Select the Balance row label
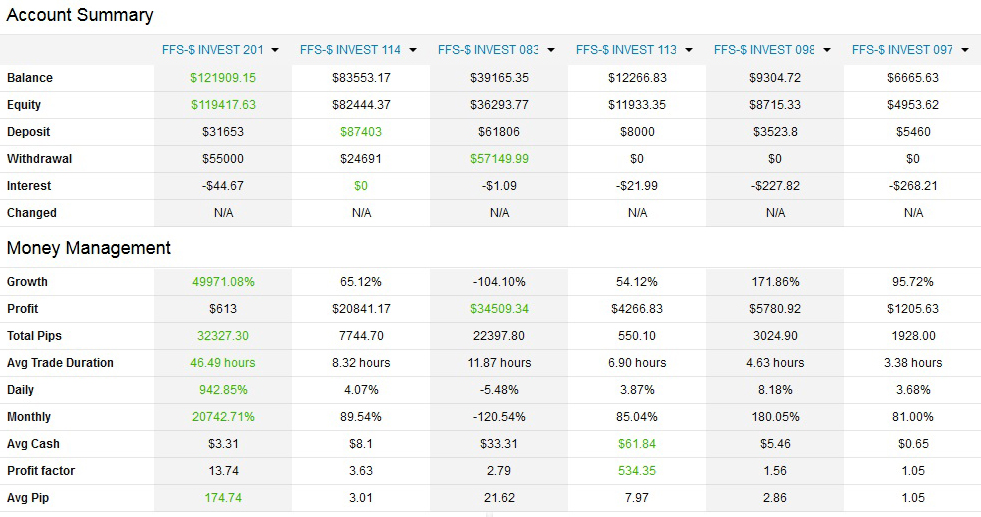The width and height of the screenshot is (981, 517). click(30, 78)
